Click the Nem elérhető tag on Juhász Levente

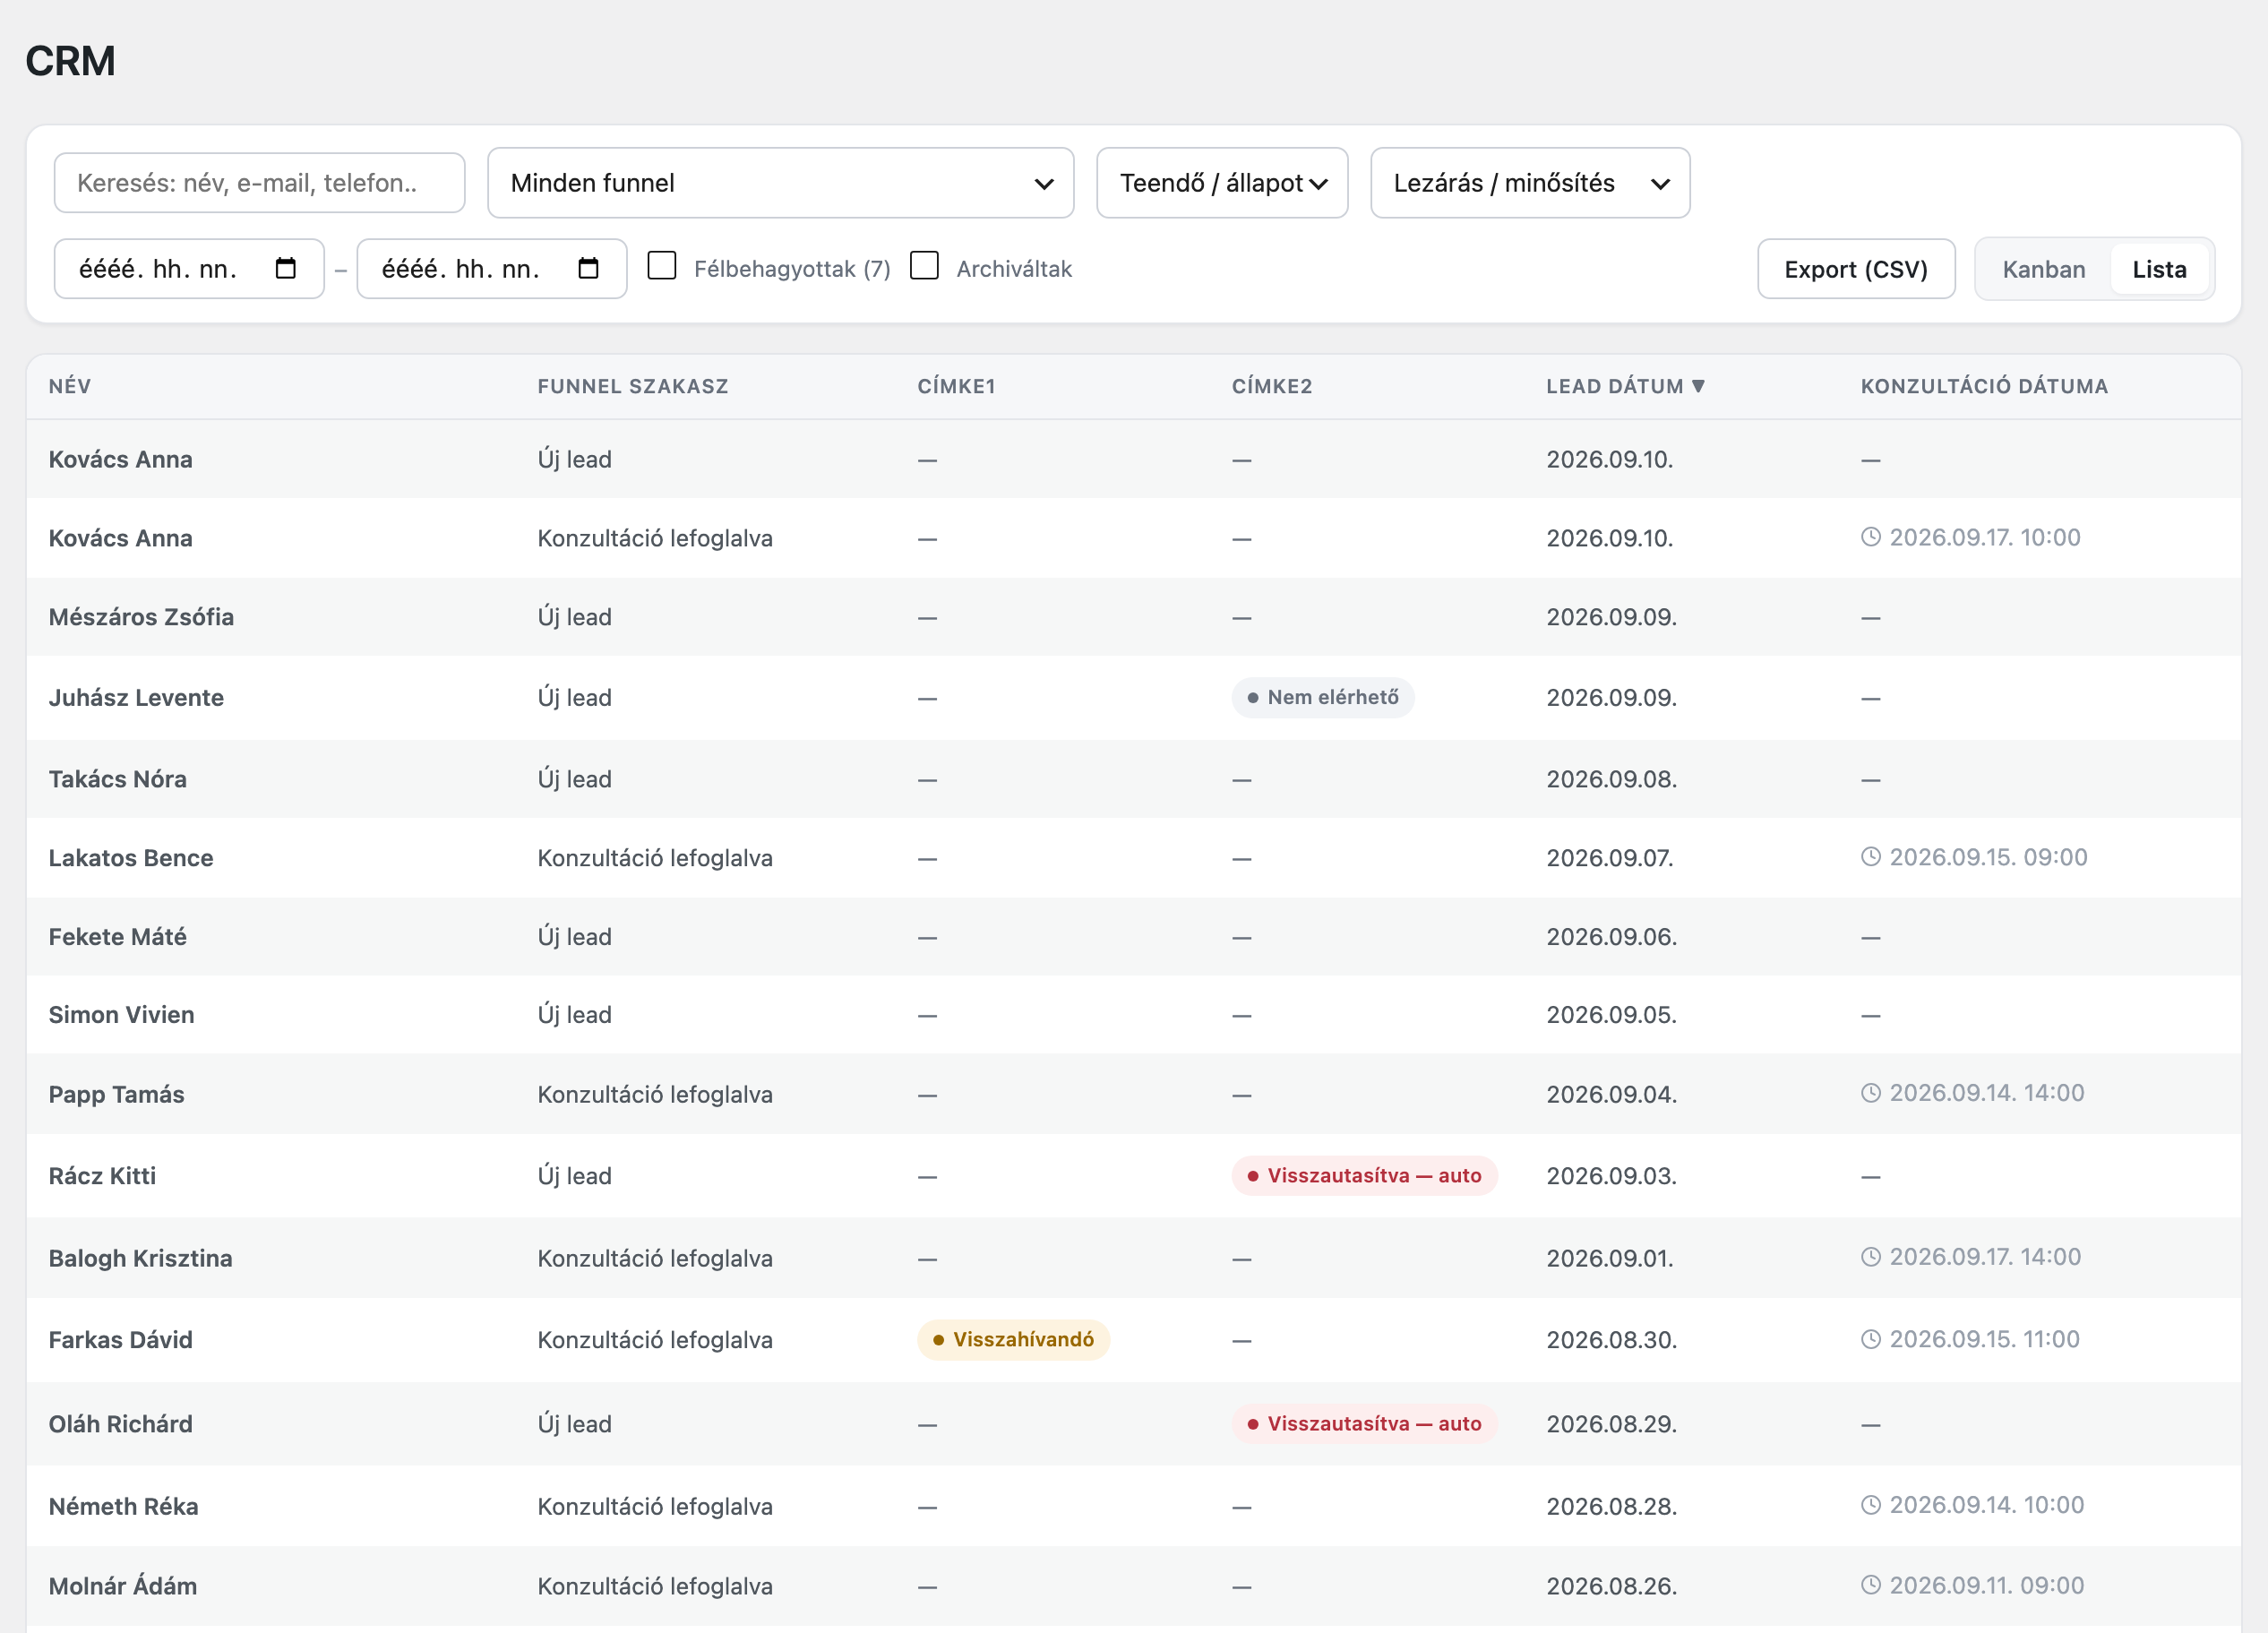[x=1323, y=697]
